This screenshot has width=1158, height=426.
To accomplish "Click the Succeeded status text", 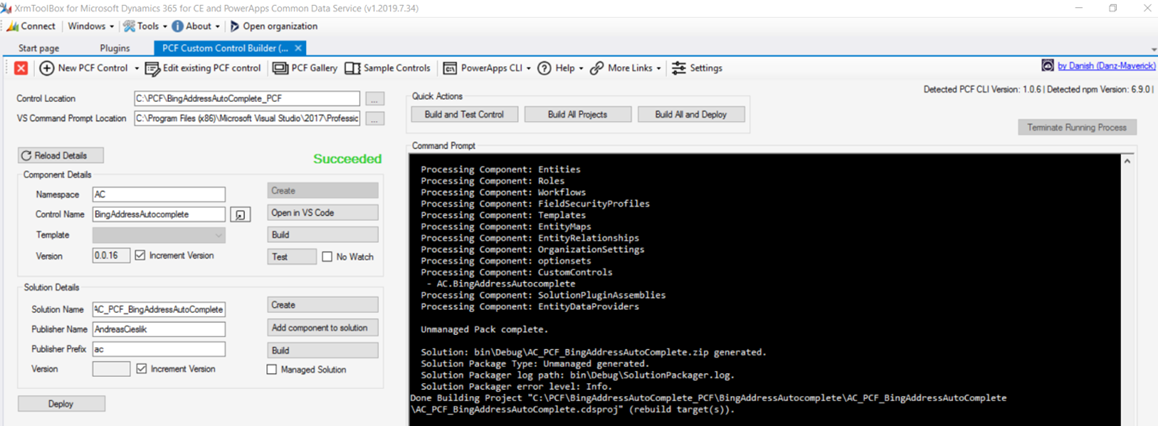I will pyautogui.click(x=347, y=159).
